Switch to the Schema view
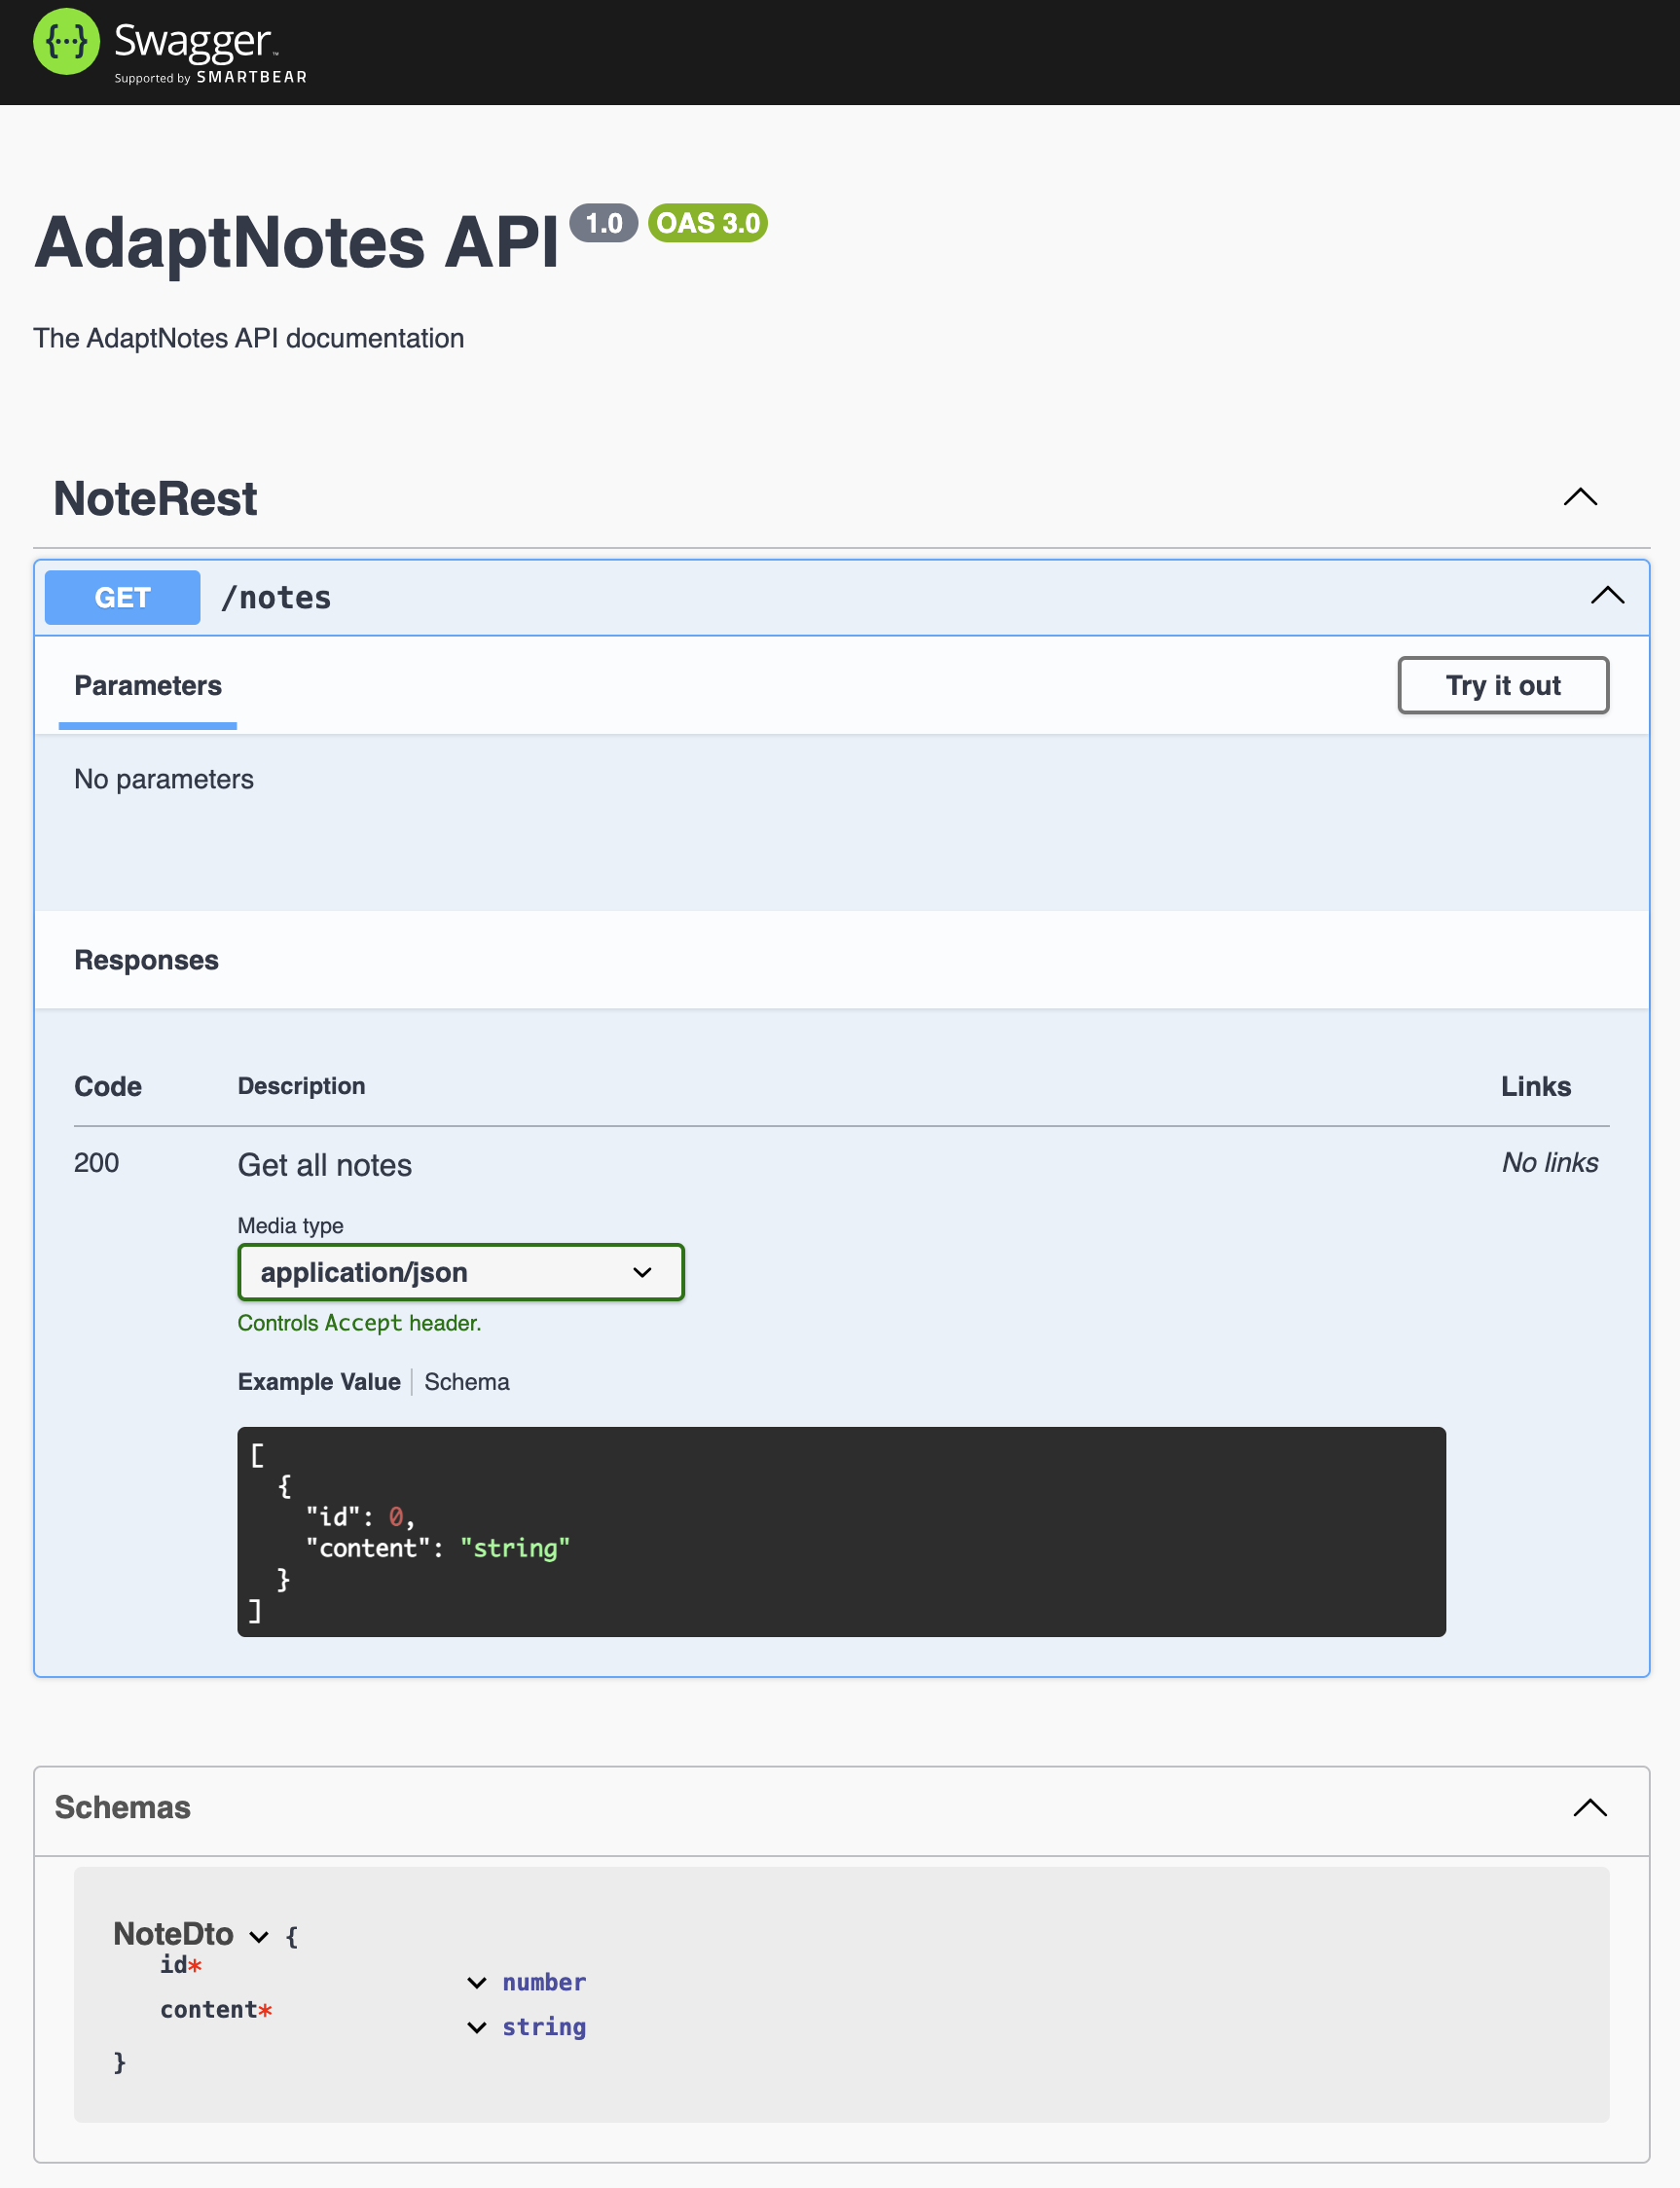This screenshot has width=1680, height=2188. pyautogui.click(x=466, y=1381)
